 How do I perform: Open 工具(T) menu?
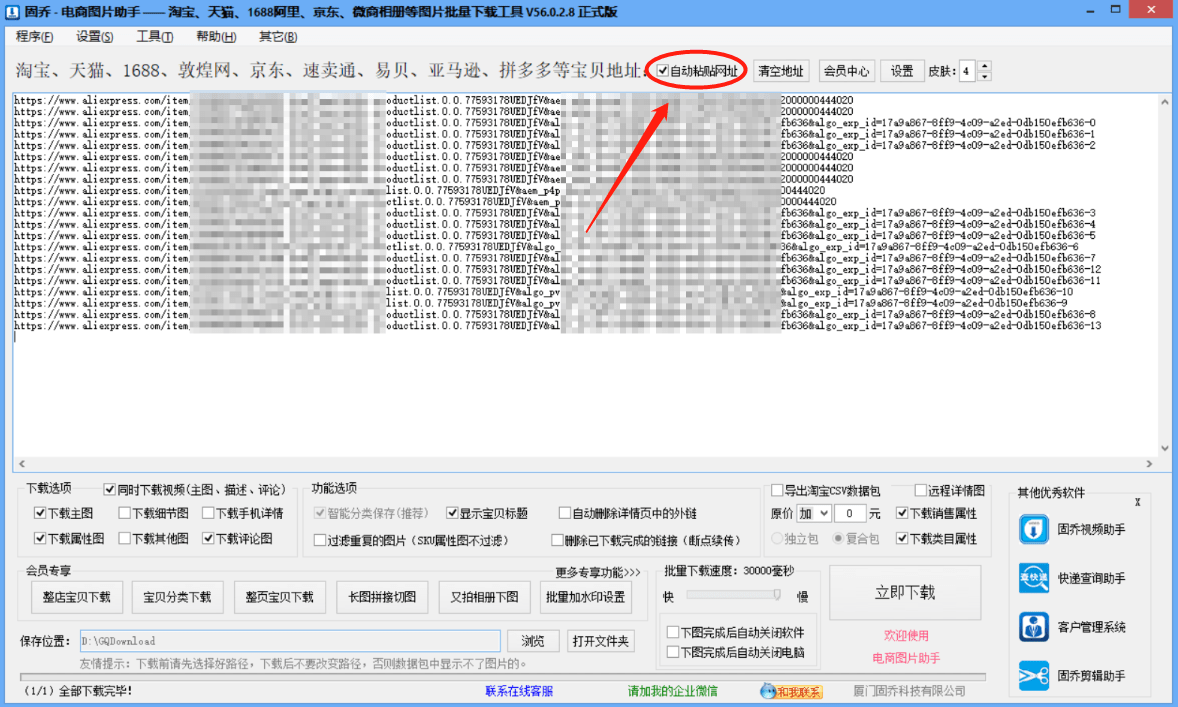(x=155, y=37)
